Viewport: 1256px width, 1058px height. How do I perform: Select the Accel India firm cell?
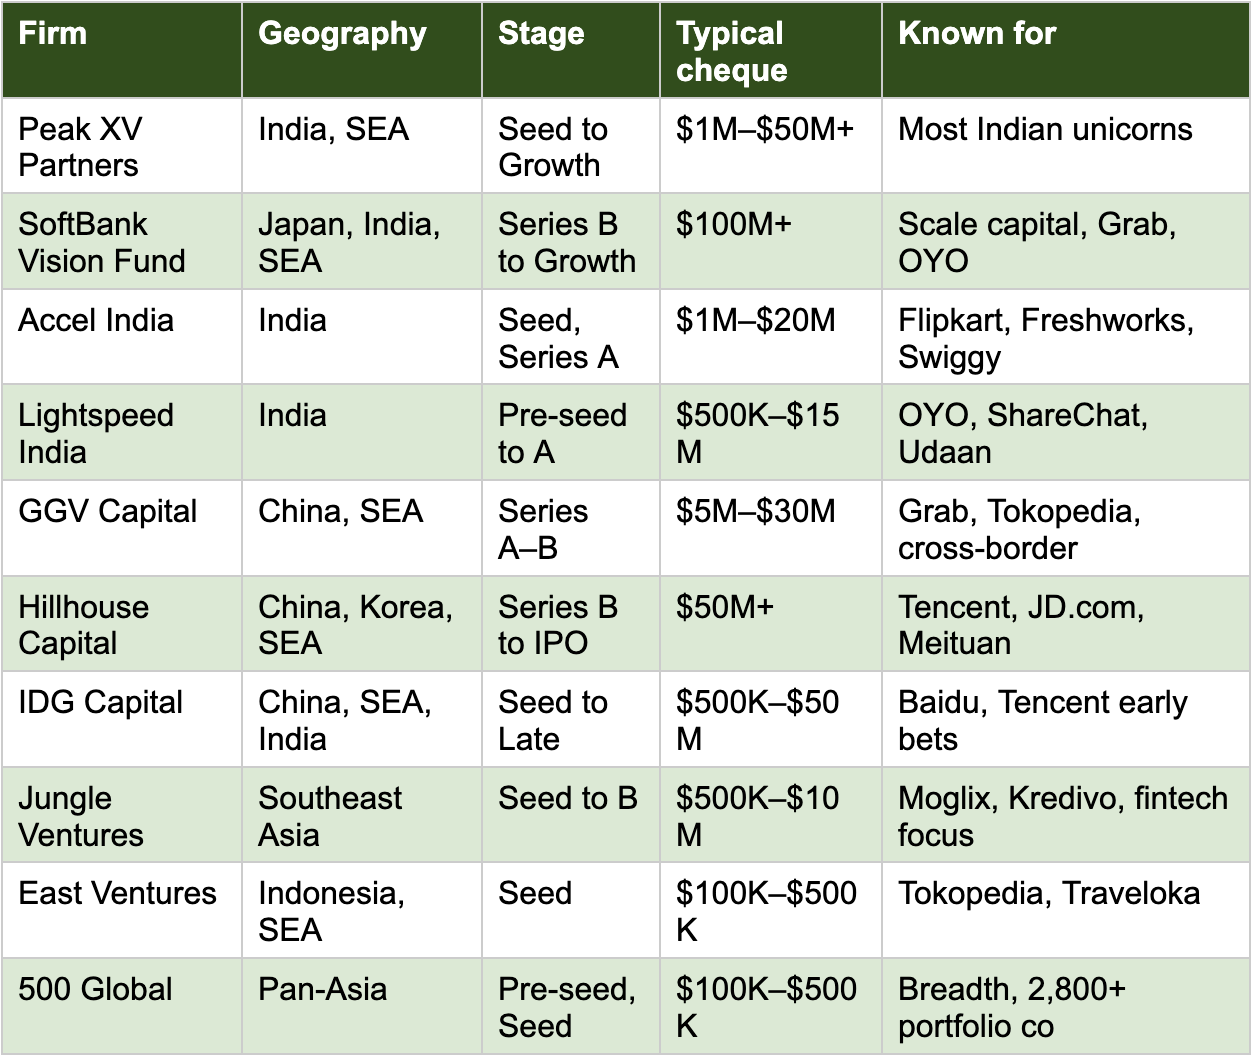tap(122, 337)
